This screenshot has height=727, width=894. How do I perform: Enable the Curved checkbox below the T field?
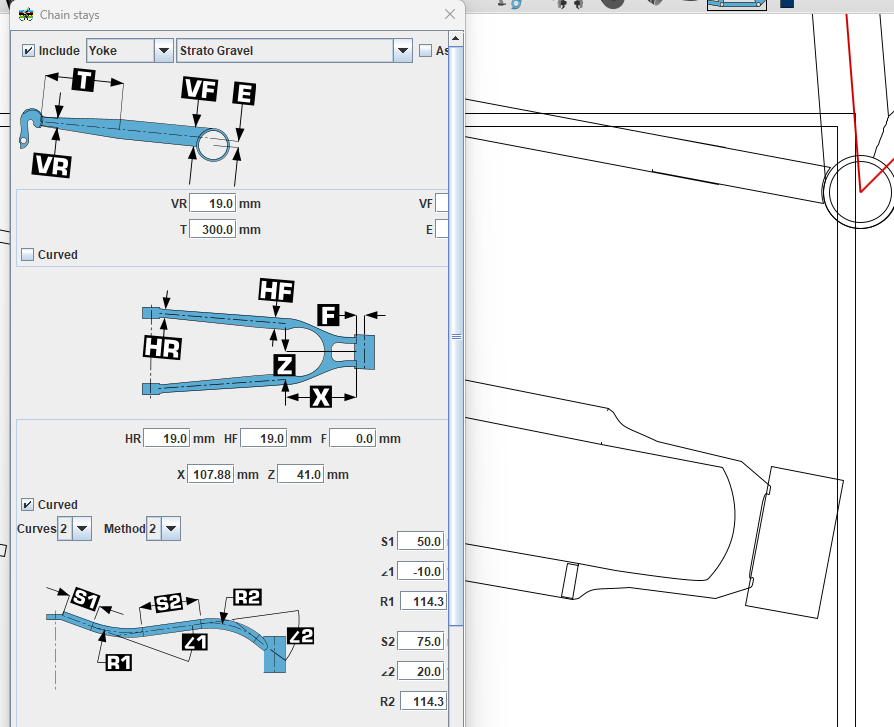(x=28, y=255)
